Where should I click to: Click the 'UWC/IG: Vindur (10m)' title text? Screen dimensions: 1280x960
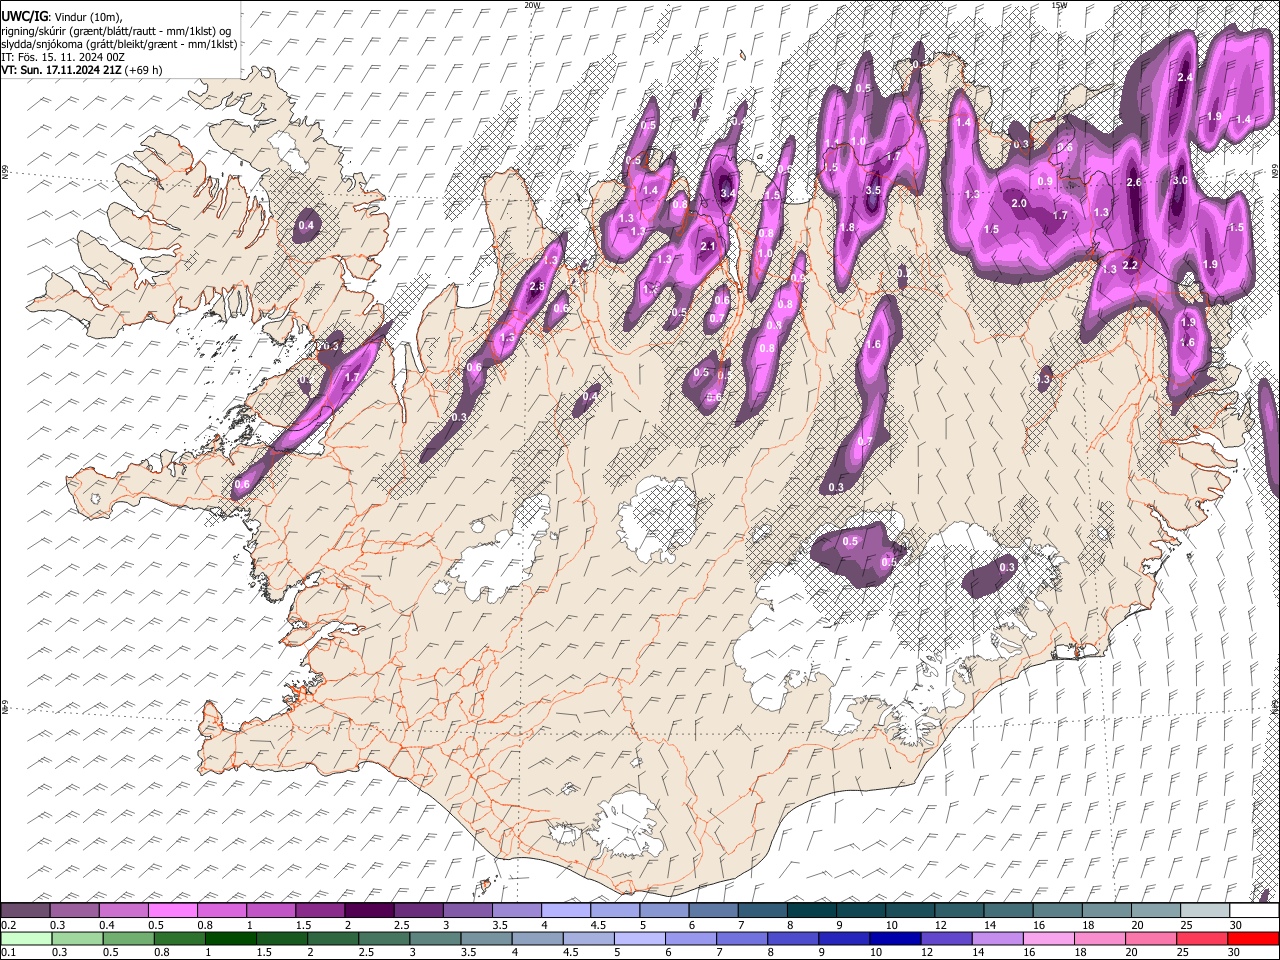click(x=61, y=16)
